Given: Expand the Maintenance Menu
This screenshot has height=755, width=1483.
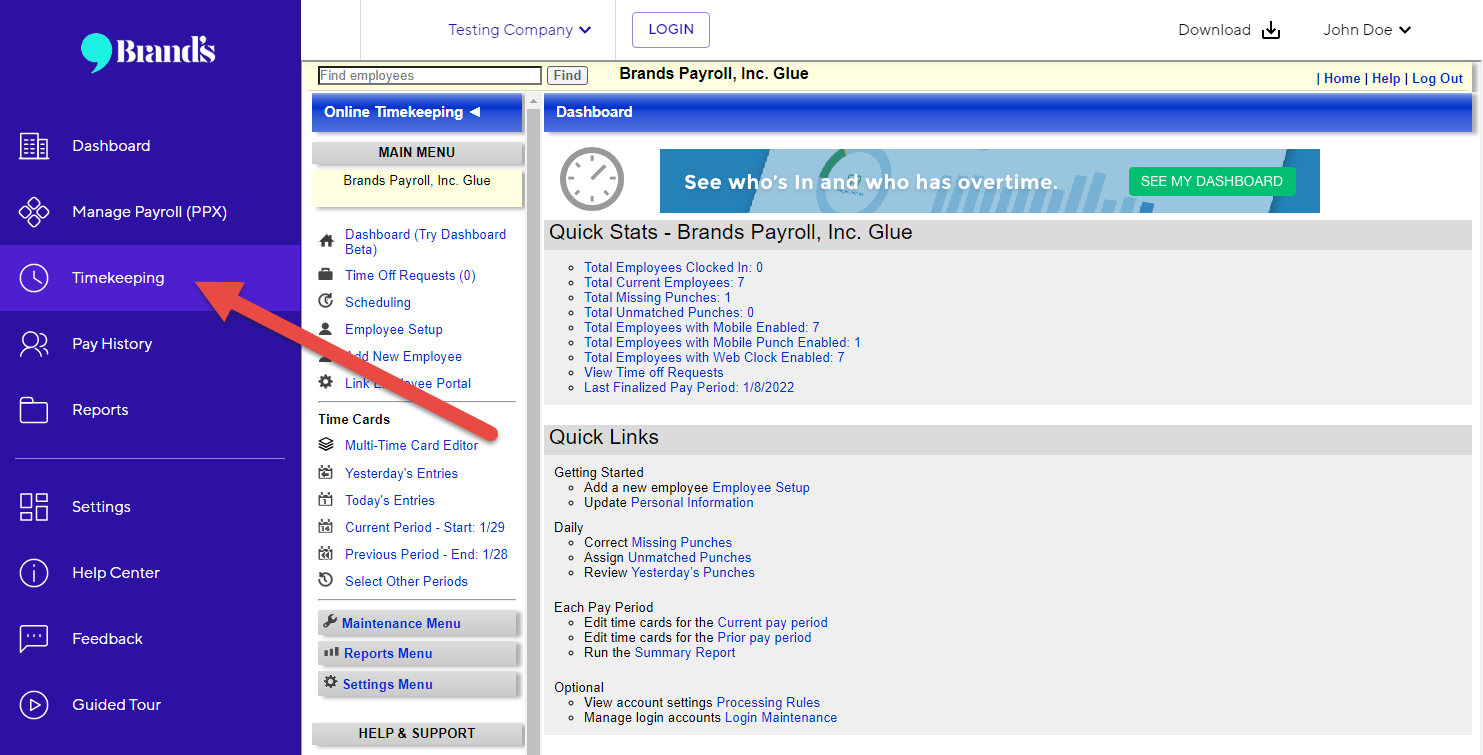Looking at the screenshot, I should point(417,623).
